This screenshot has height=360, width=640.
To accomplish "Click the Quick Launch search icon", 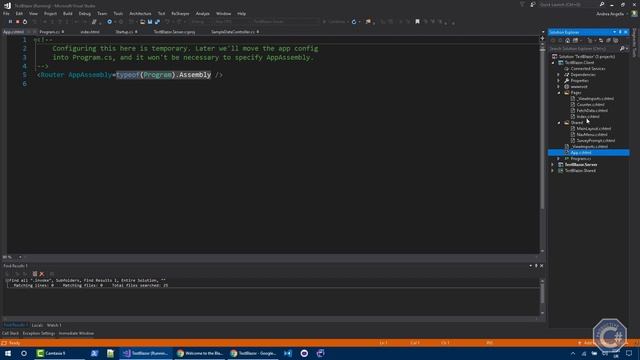I will (x=602, y=4).
